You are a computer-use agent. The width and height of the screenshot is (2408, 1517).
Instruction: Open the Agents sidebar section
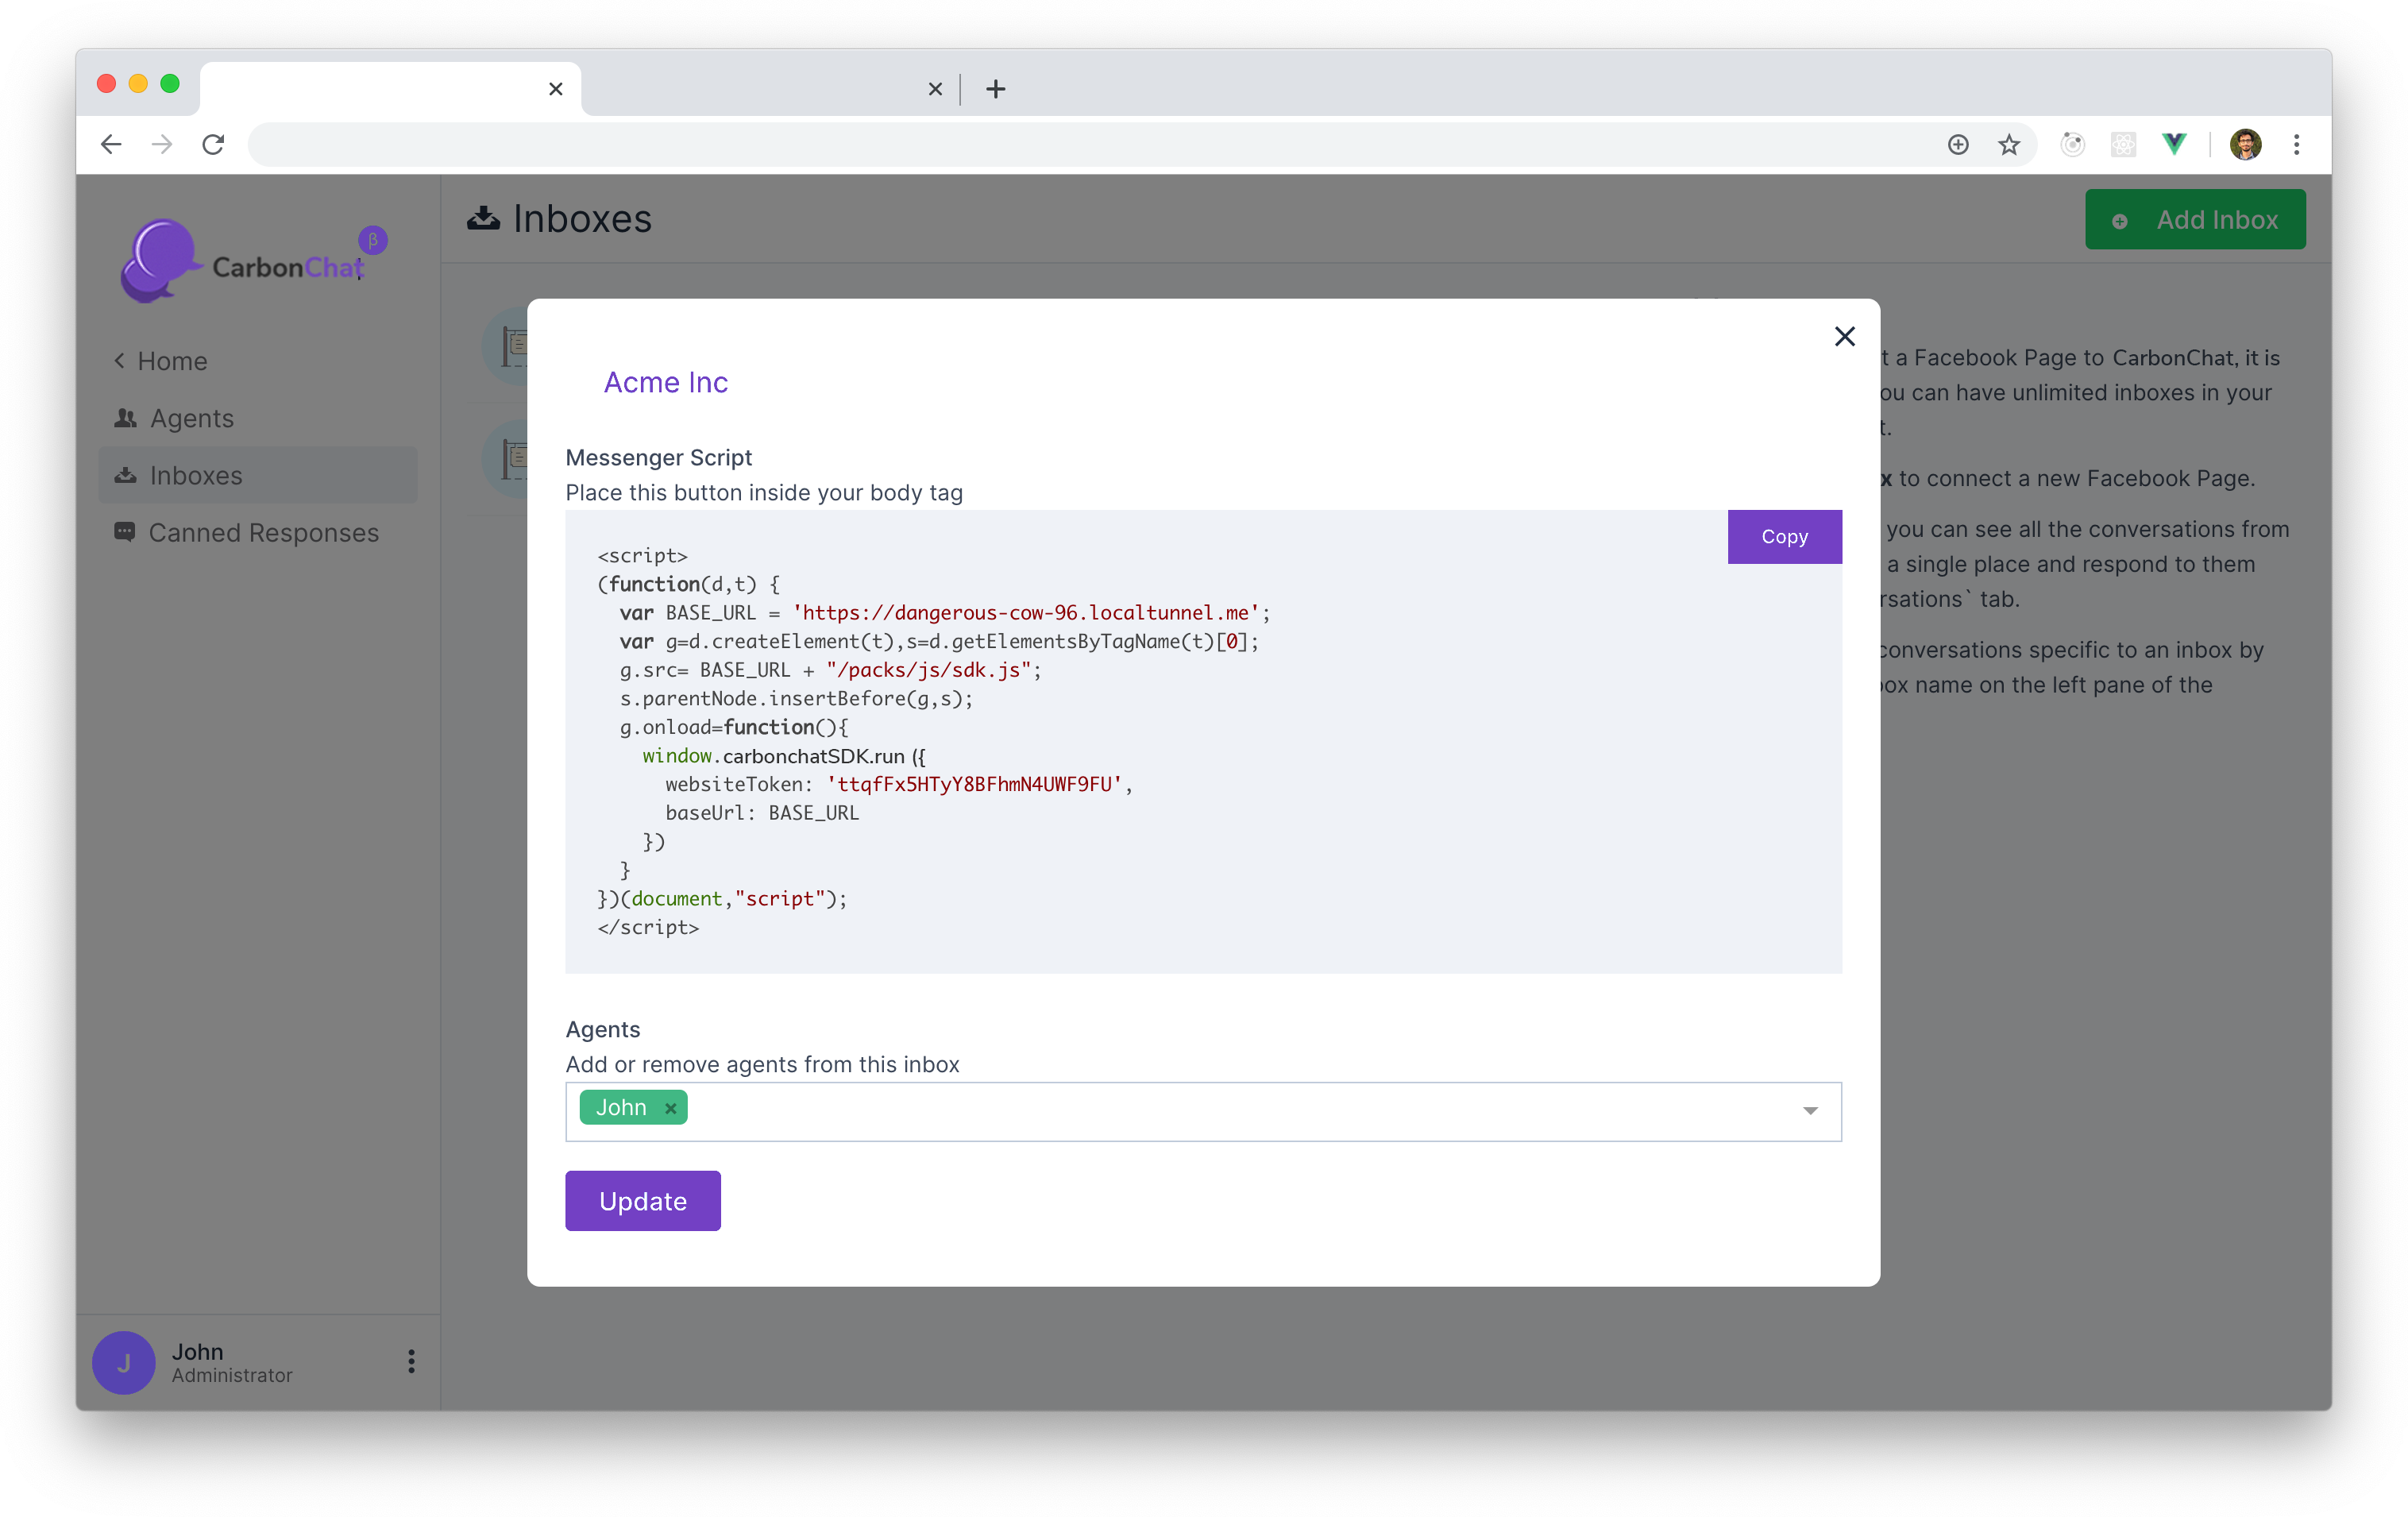click(x=191, y=418)
